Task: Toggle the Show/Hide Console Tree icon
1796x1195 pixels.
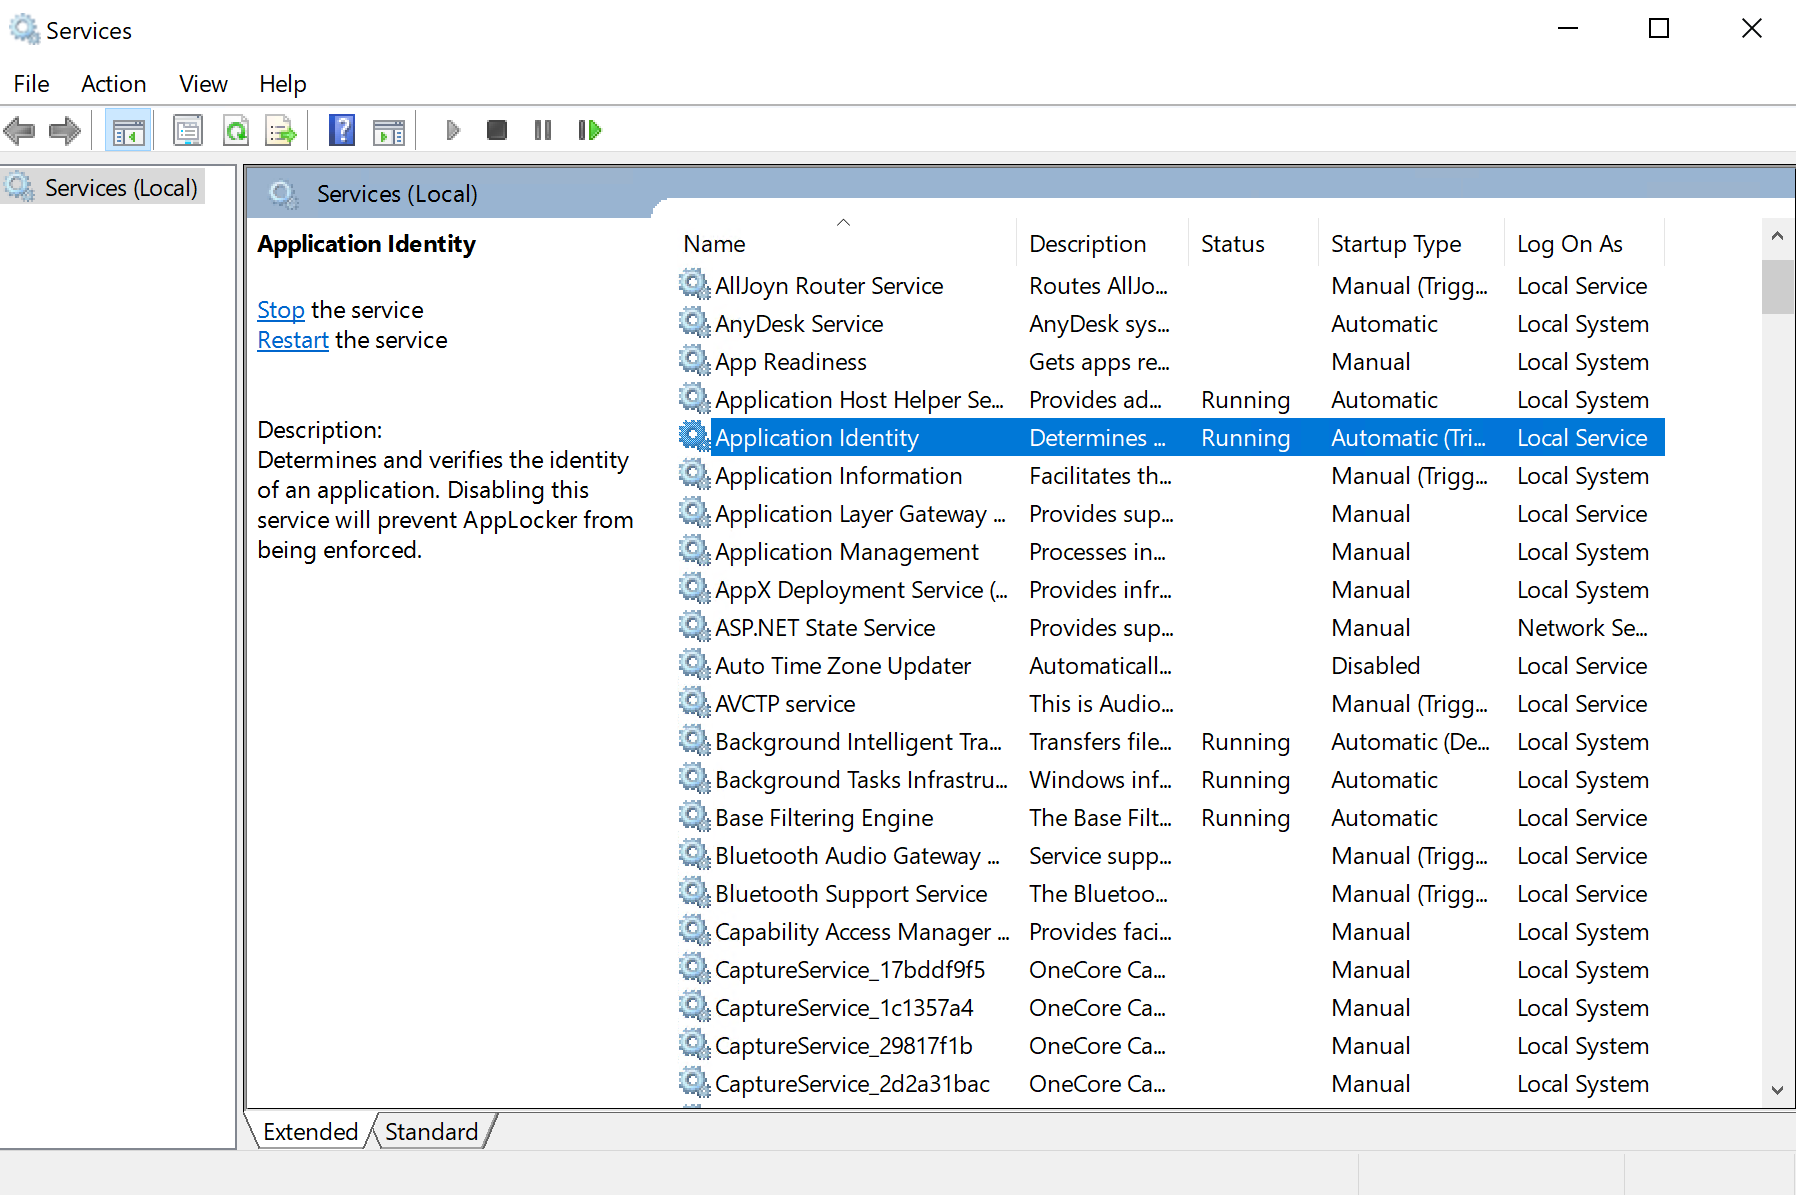Action: [128, 130]
